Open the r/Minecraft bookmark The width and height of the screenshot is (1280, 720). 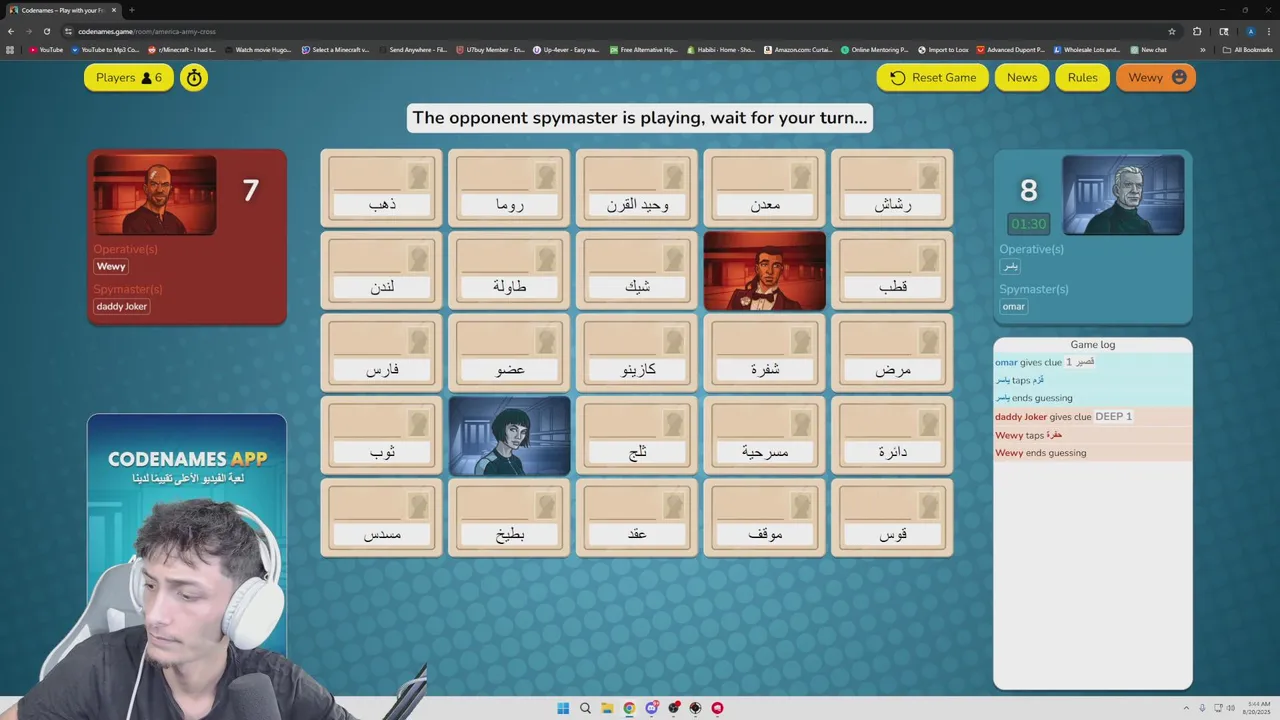(182, 49)
